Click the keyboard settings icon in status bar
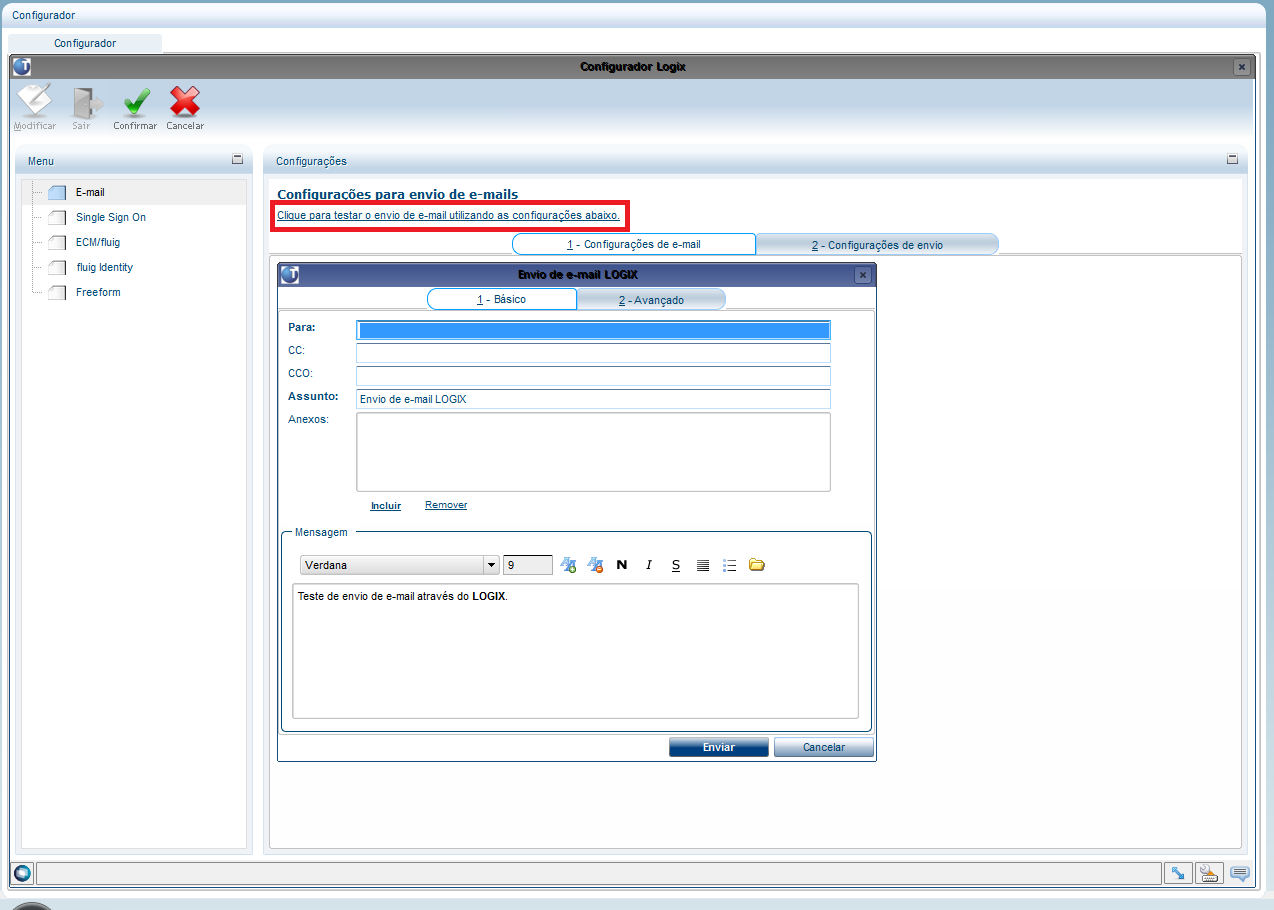Viewport: 1274px width, 910px height. (x=1209, y=873)
